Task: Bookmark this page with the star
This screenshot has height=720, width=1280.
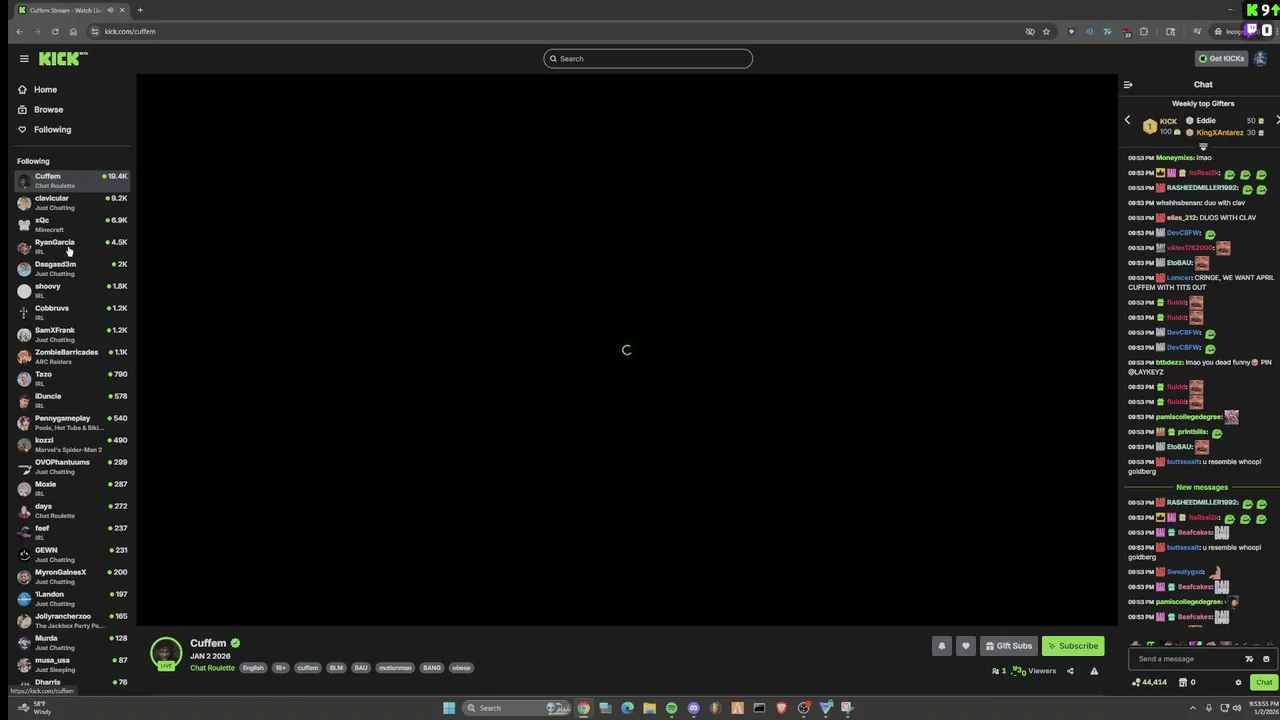Action: point(1046,32)
